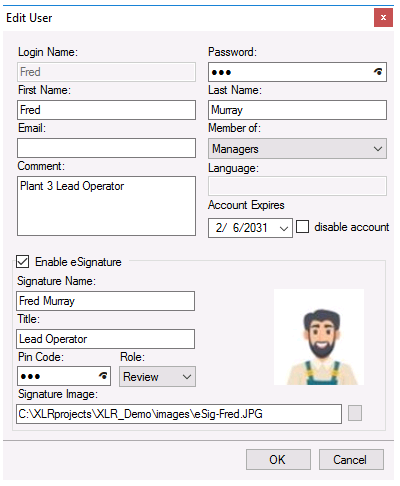Screen dimensions: 400x486
Task: Click the Cancel button
Action: click(x=351, y=459)
